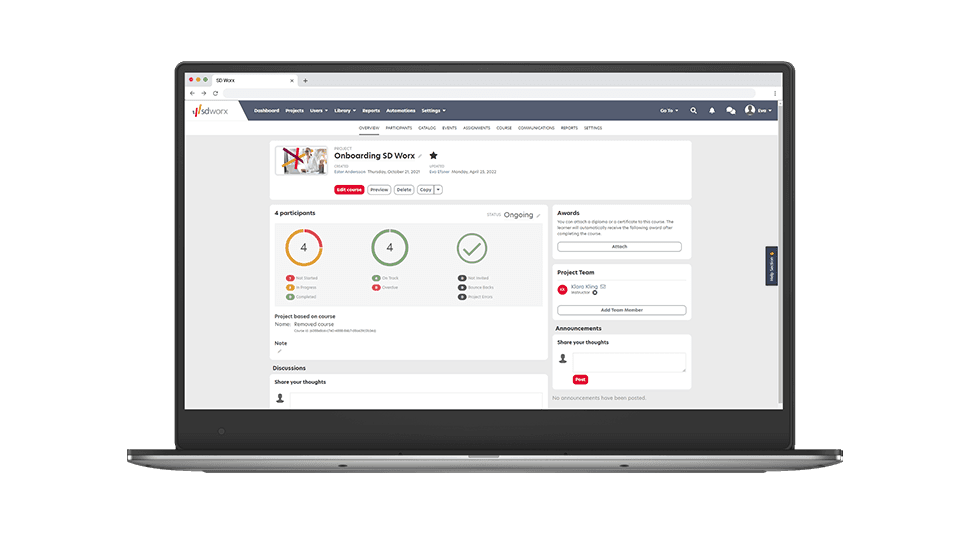Viewport: 960px width, 540px height.
Task: Click the Announcements thoughts text box
Action: pos(629,362)
